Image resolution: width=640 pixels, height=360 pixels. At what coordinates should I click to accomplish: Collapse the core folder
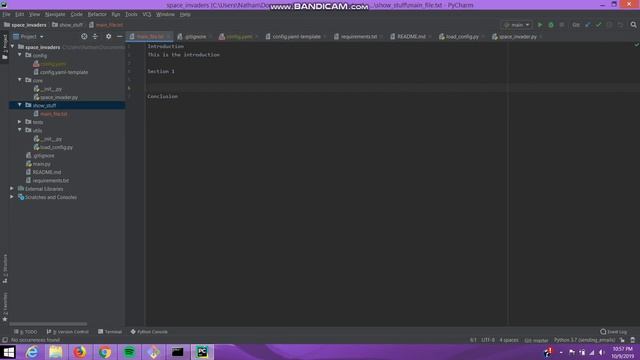tap(20, 80)
